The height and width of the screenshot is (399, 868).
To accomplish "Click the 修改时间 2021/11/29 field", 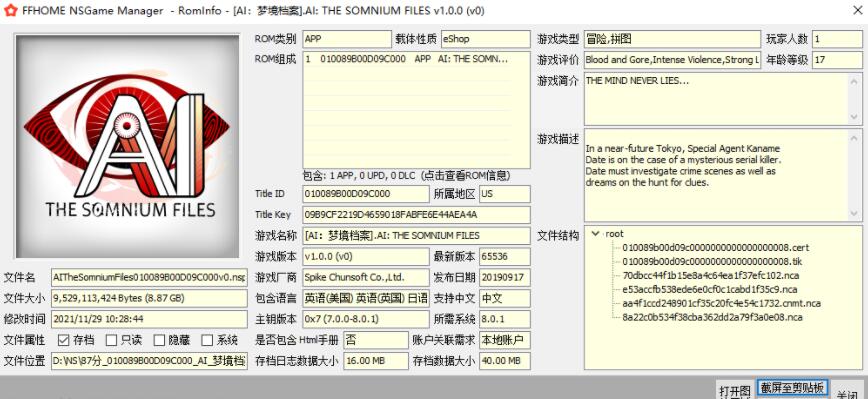I will tap(149, 319).
